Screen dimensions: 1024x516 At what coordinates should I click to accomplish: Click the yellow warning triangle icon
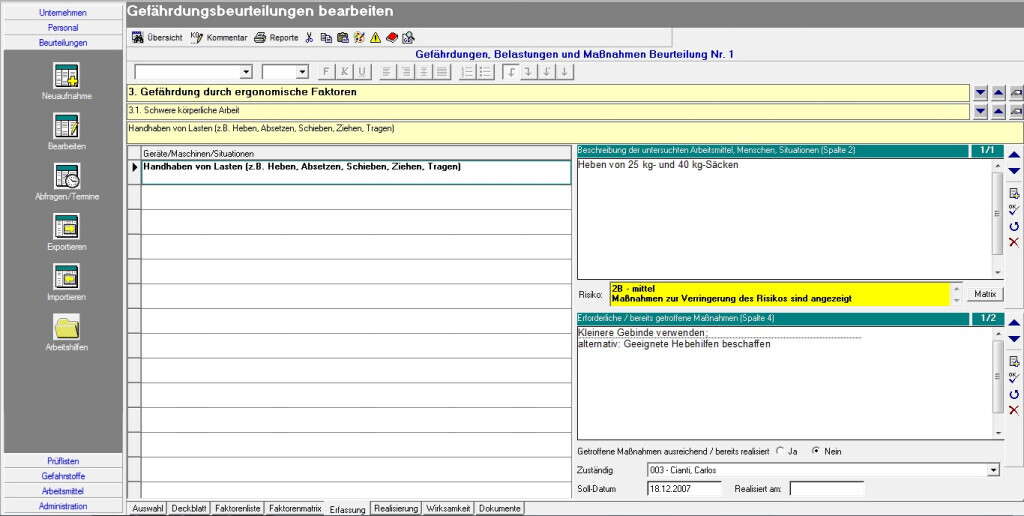point(375,38)
